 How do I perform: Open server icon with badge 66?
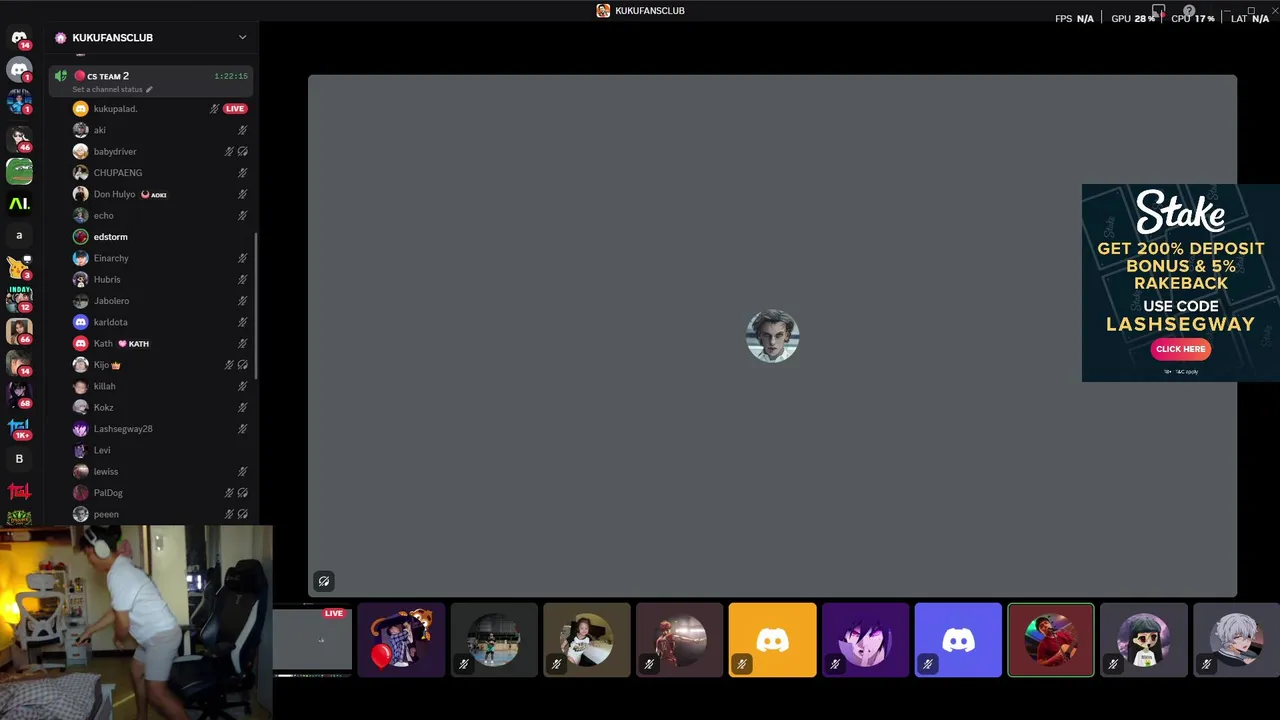tap(19, 330)
